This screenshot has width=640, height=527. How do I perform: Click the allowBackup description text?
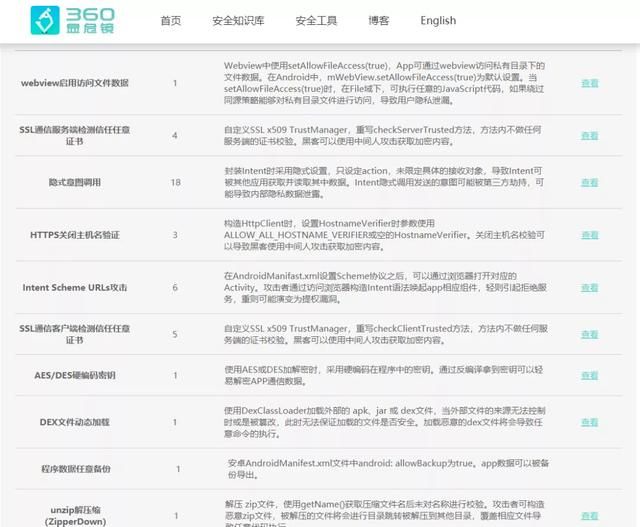[388, 469]
